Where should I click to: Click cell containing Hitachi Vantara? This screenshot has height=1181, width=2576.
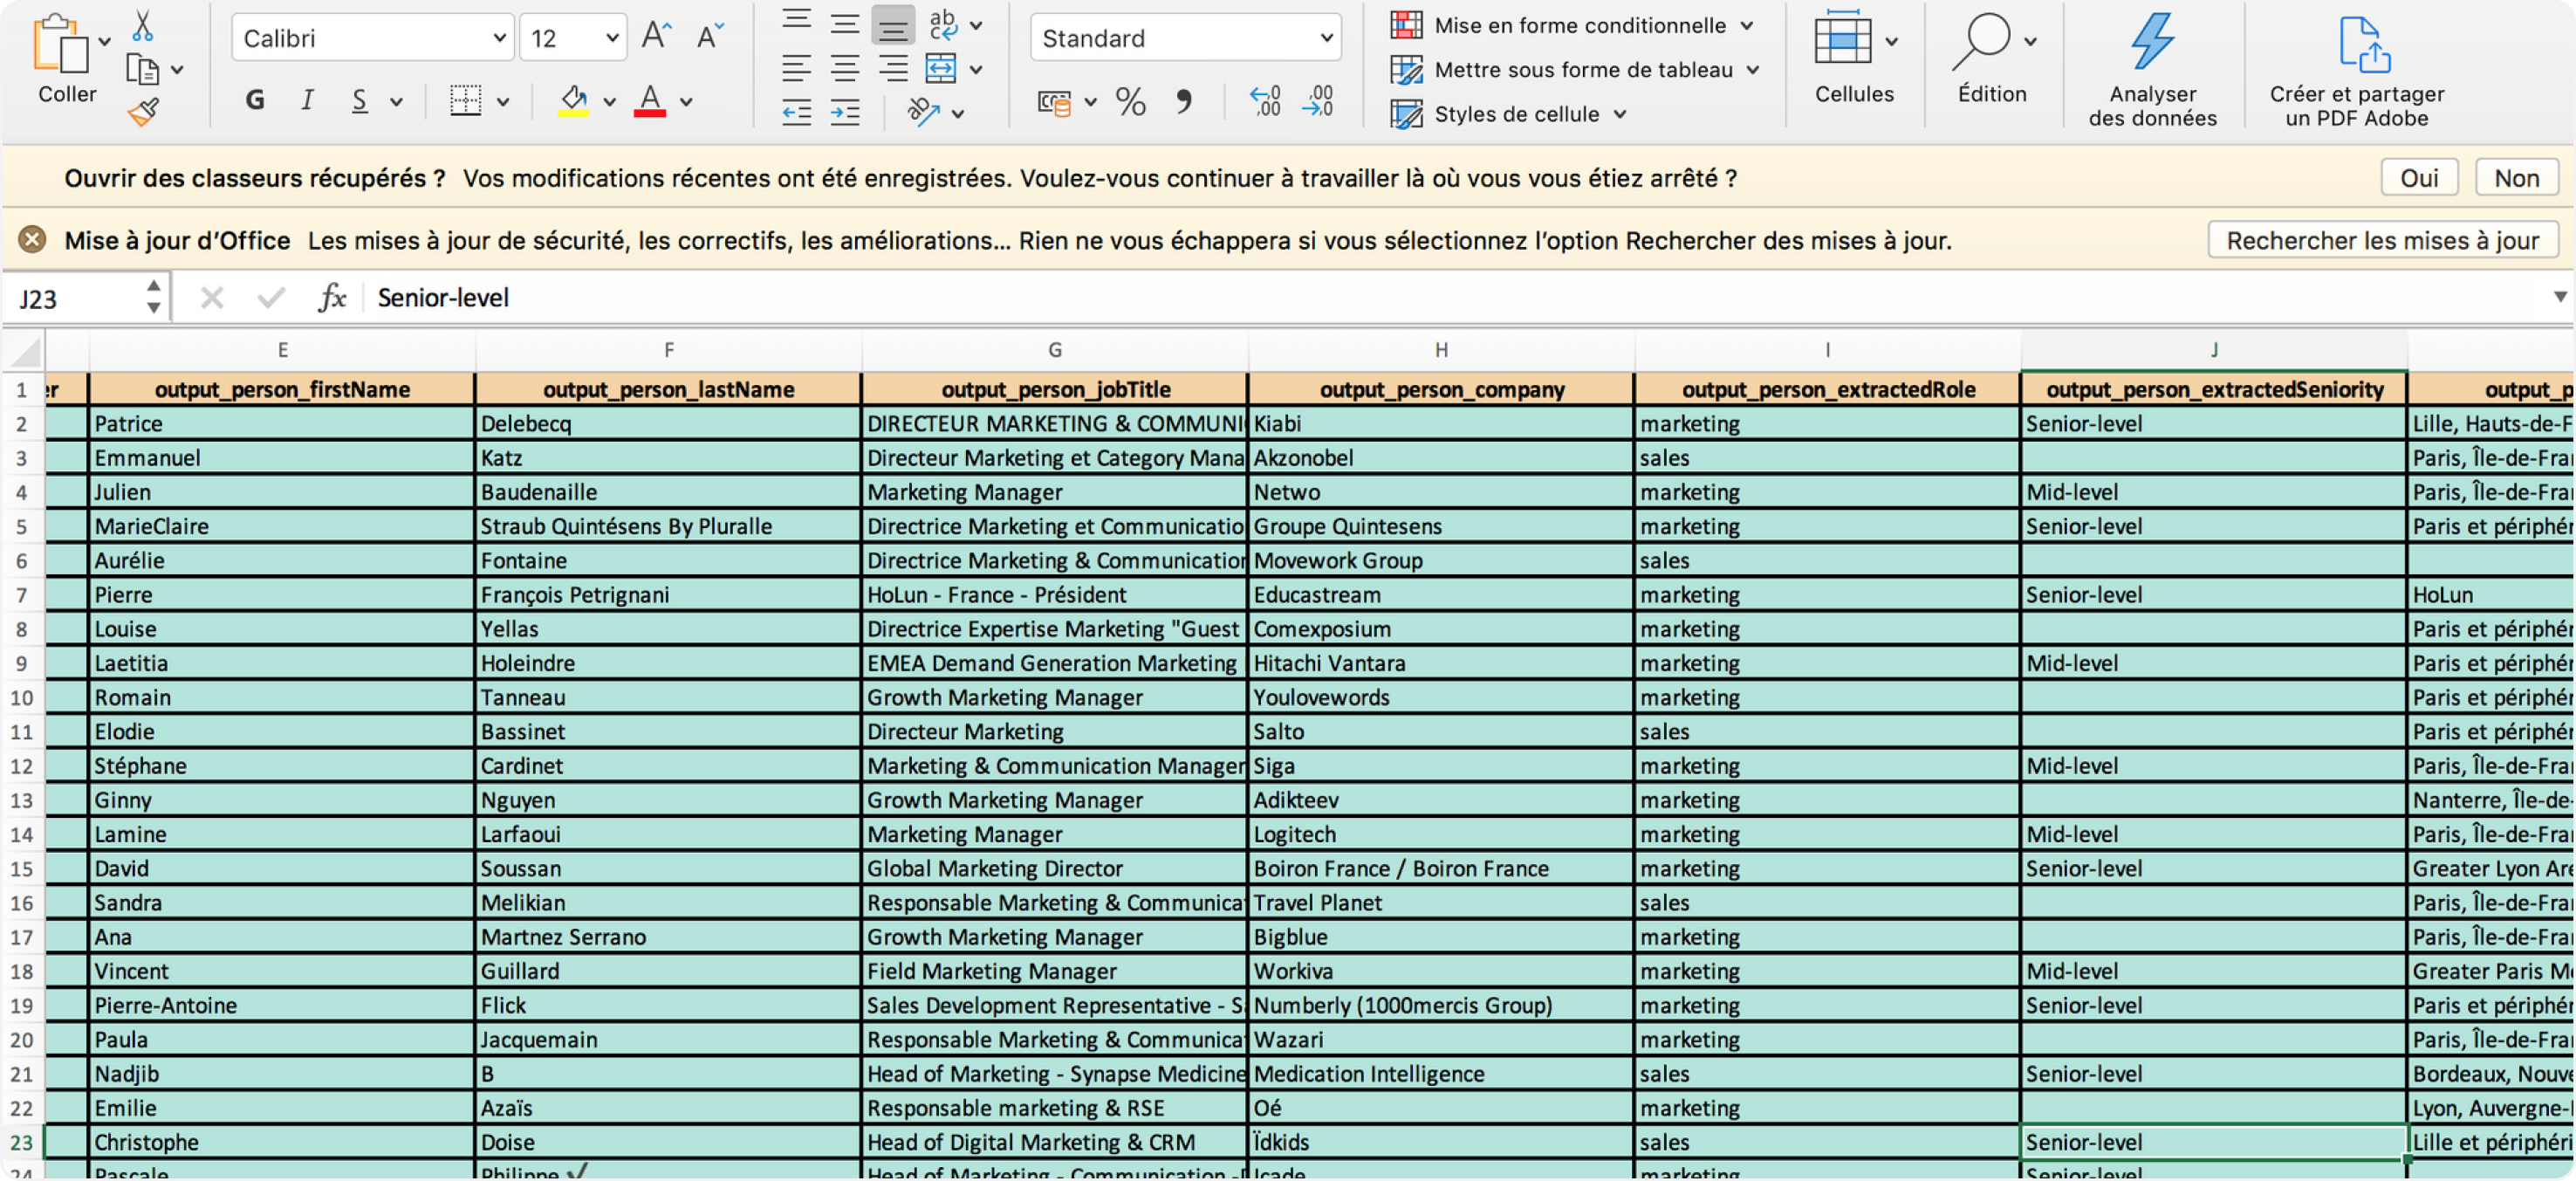click(1441, 663)
